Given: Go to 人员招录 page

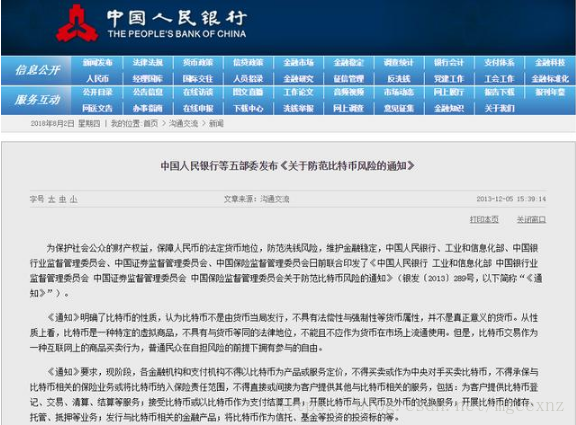Looking at the screenshot, I should click(248, 79).
